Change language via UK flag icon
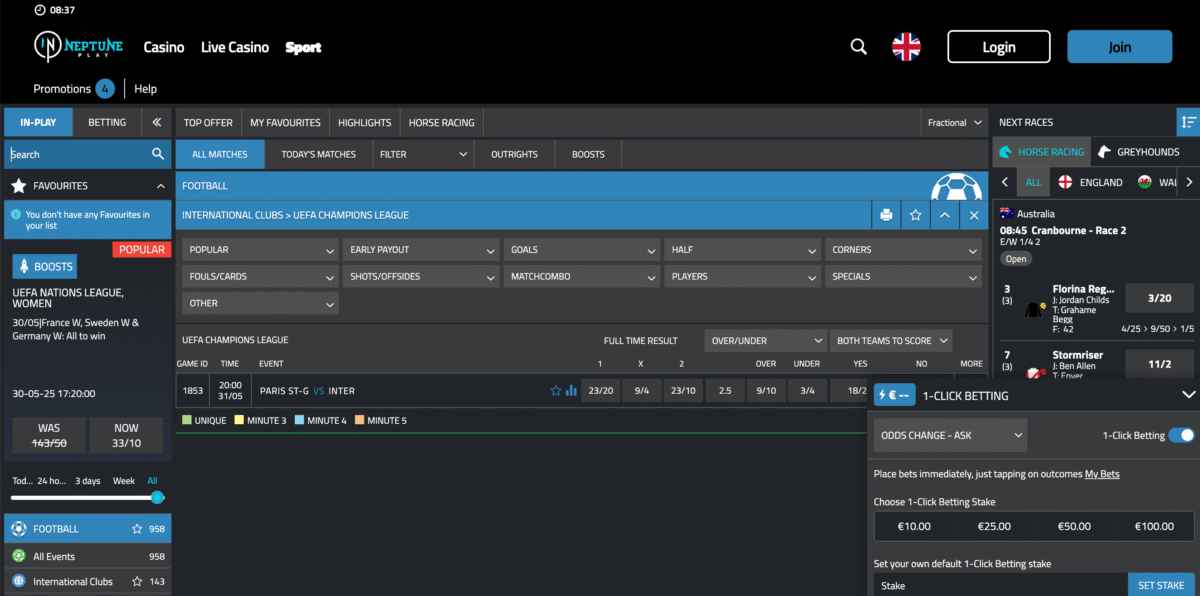Screen dimensions: 1200x596 (906, 47)
